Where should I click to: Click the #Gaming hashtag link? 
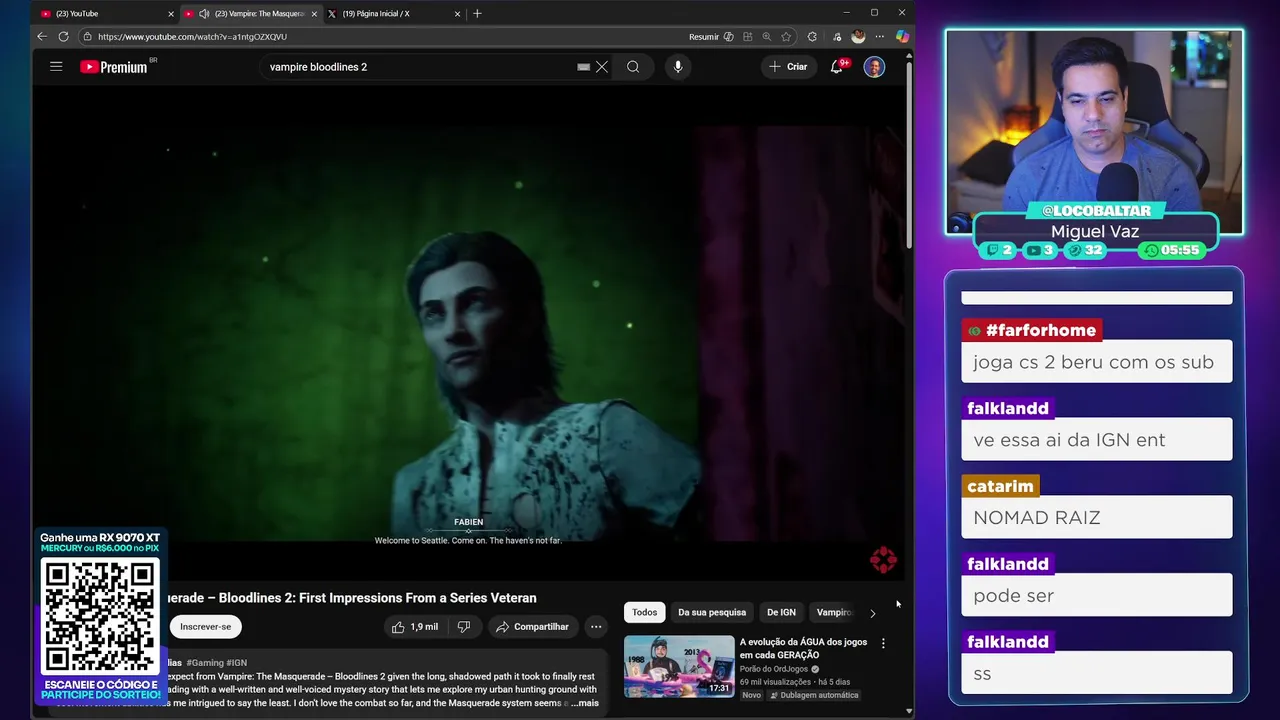click(x=205, y=662)
